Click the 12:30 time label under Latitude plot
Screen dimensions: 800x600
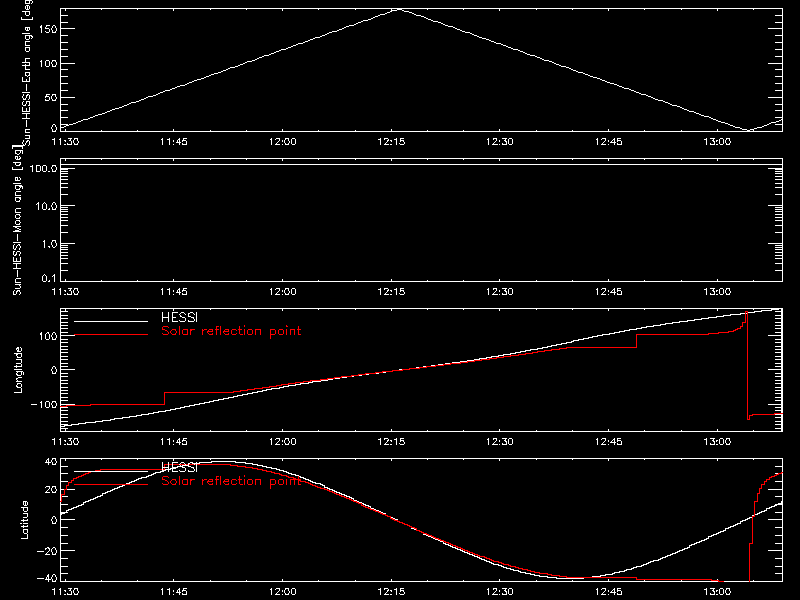[x=500, y=591]
